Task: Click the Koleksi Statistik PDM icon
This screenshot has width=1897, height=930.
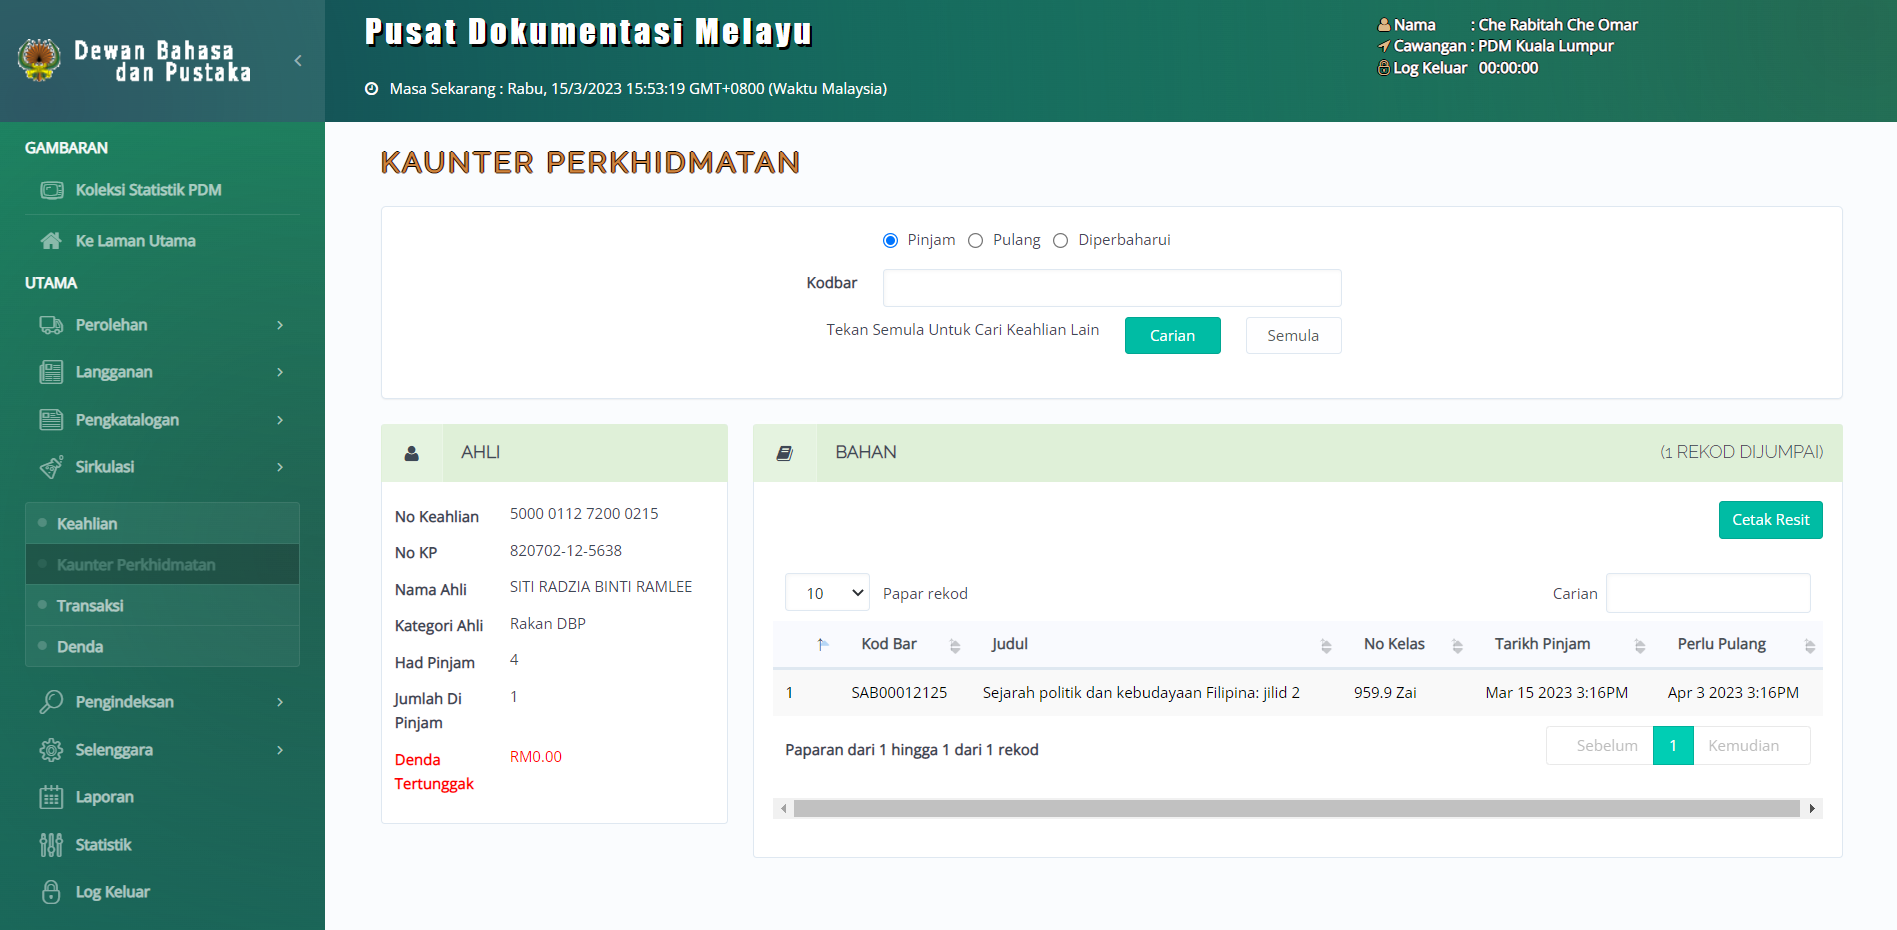Action: click(x=51, y=190)
